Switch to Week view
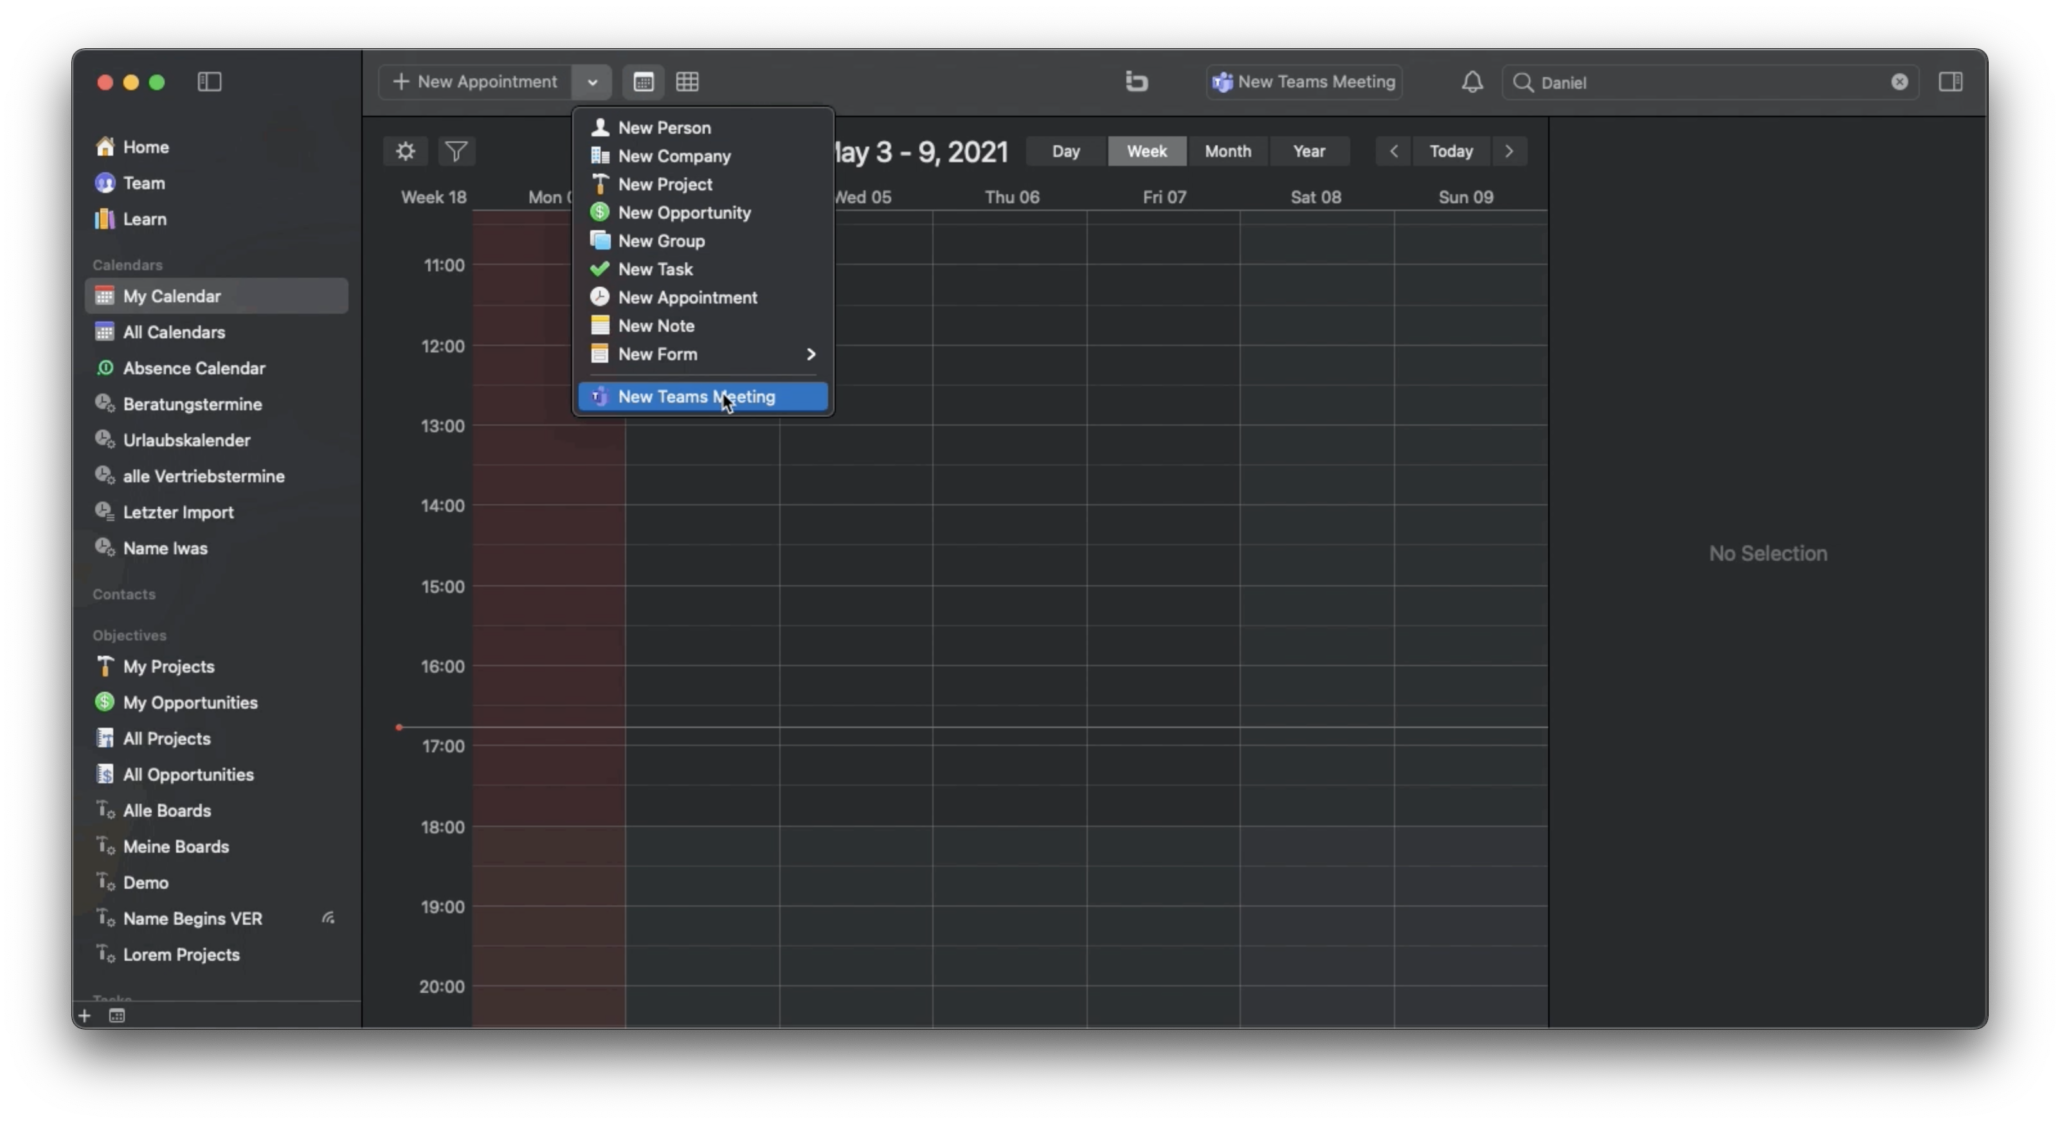 click(1146, 151)
